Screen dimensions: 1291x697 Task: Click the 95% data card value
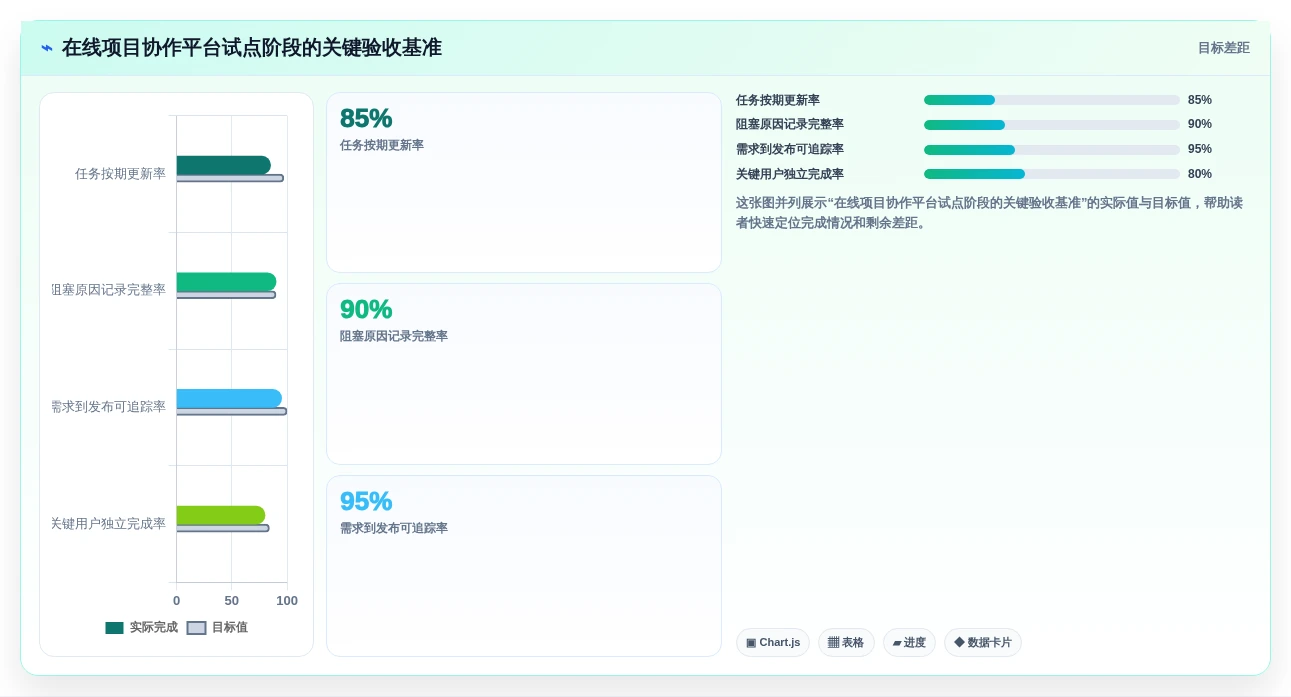pyautogui.click(x=366, y=501)
